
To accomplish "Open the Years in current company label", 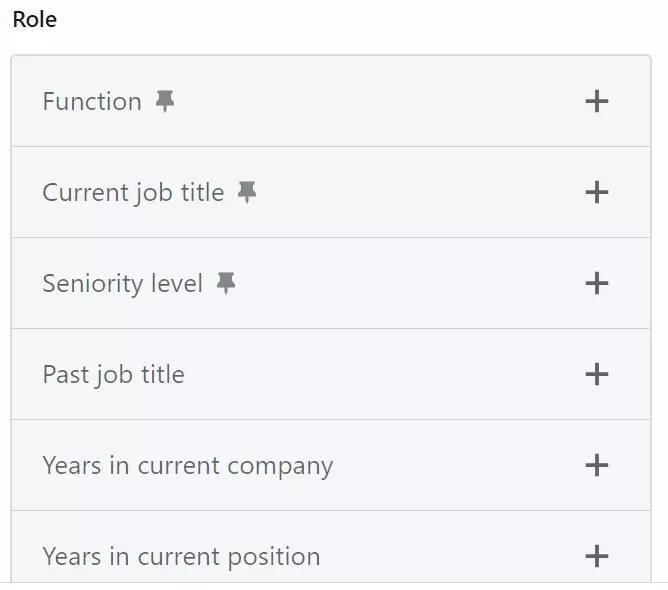I will tap(188, 466).
